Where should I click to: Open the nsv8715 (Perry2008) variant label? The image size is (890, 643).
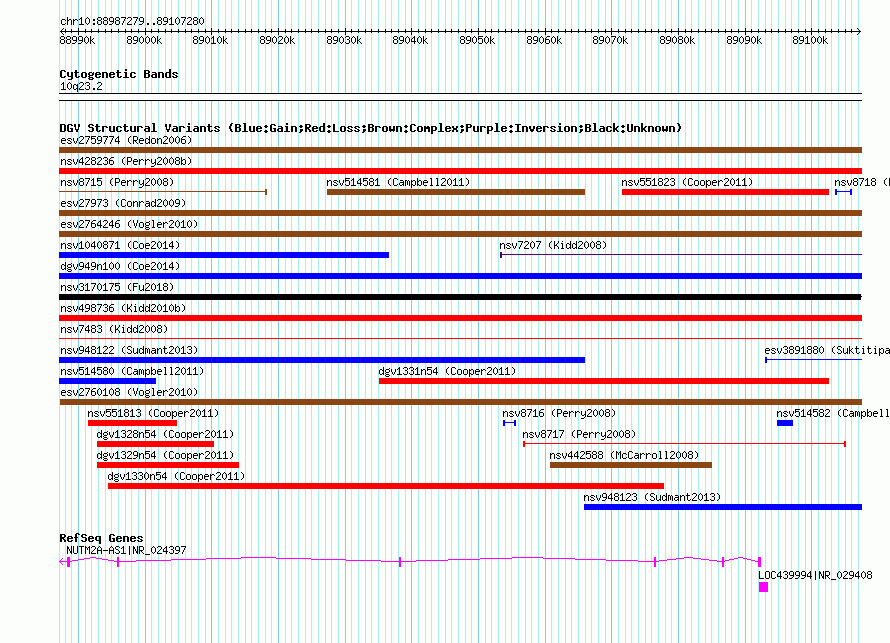pyautogui.click(x=117, y=182)
